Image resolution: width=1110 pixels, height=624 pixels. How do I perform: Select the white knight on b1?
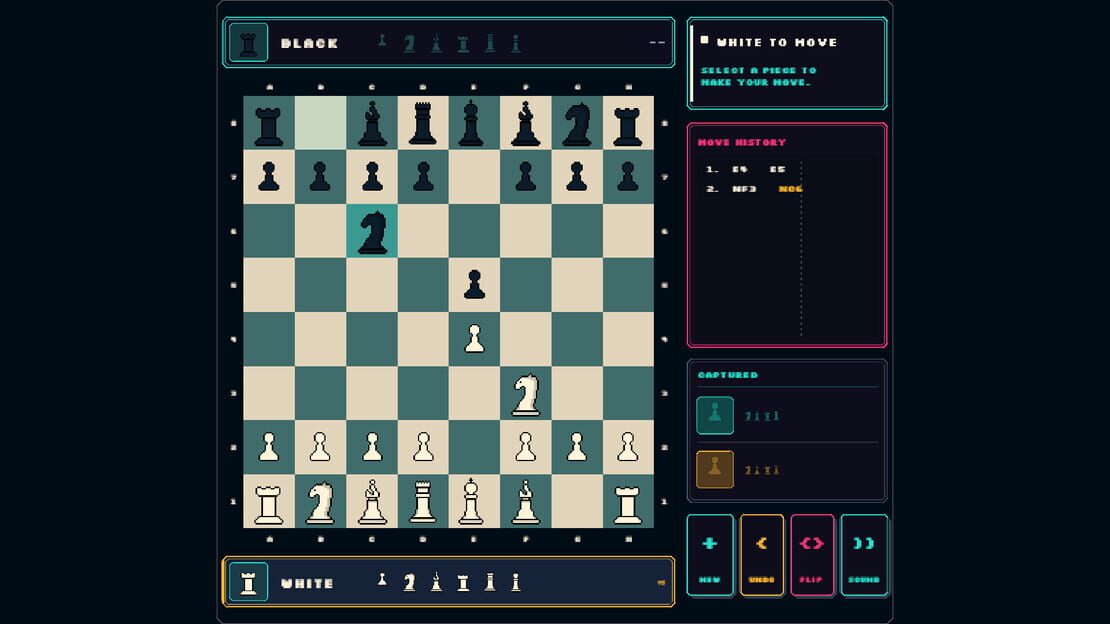[320, 501]
